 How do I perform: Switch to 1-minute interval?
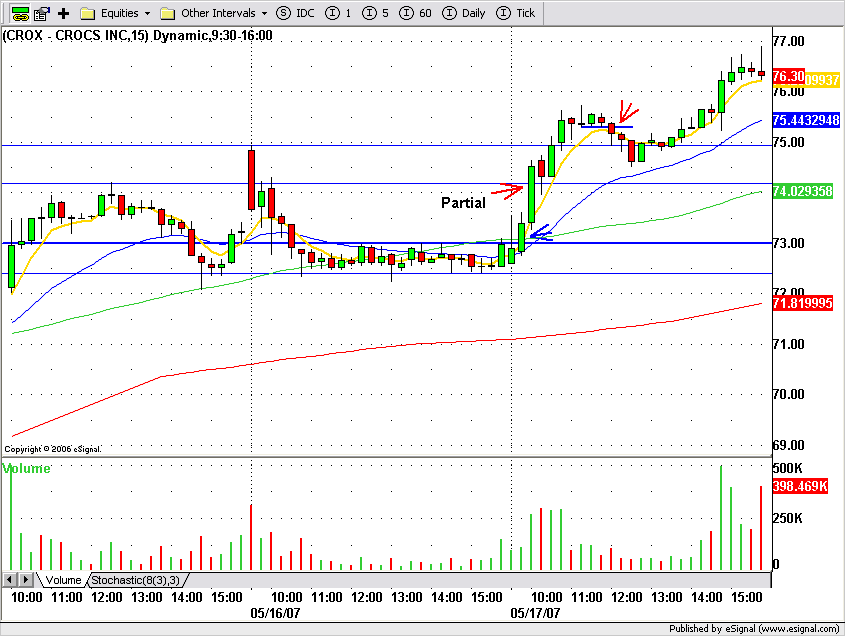coord(338,13)
